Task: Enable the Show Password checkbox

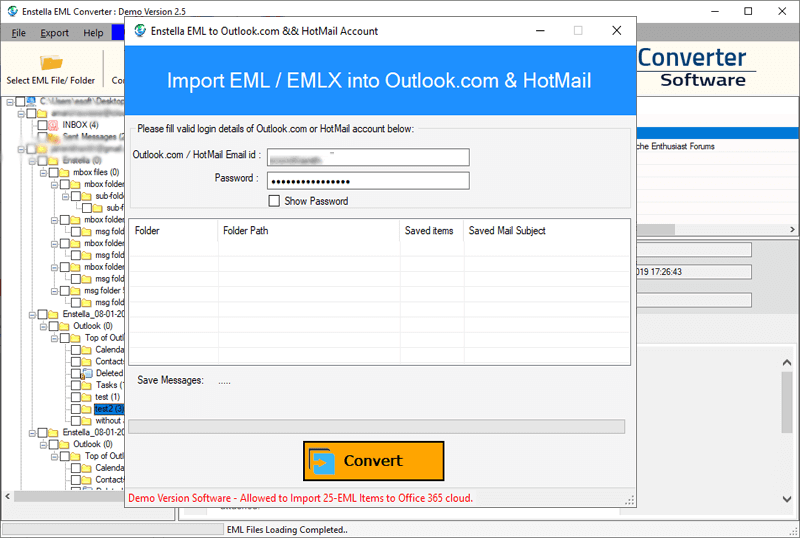Action: (274, 201)
